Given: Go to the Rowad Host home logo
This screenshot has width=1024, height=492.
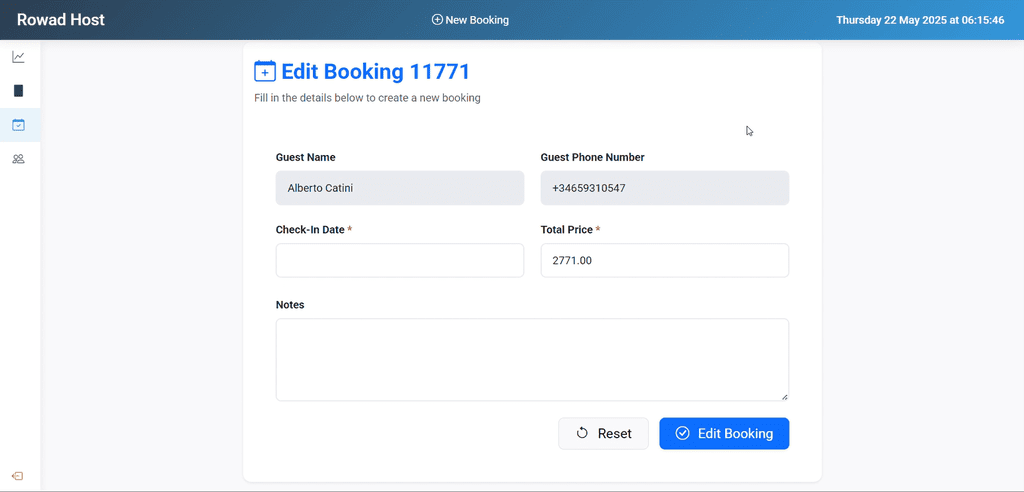Looking at the screenshot, I should 61,20.
